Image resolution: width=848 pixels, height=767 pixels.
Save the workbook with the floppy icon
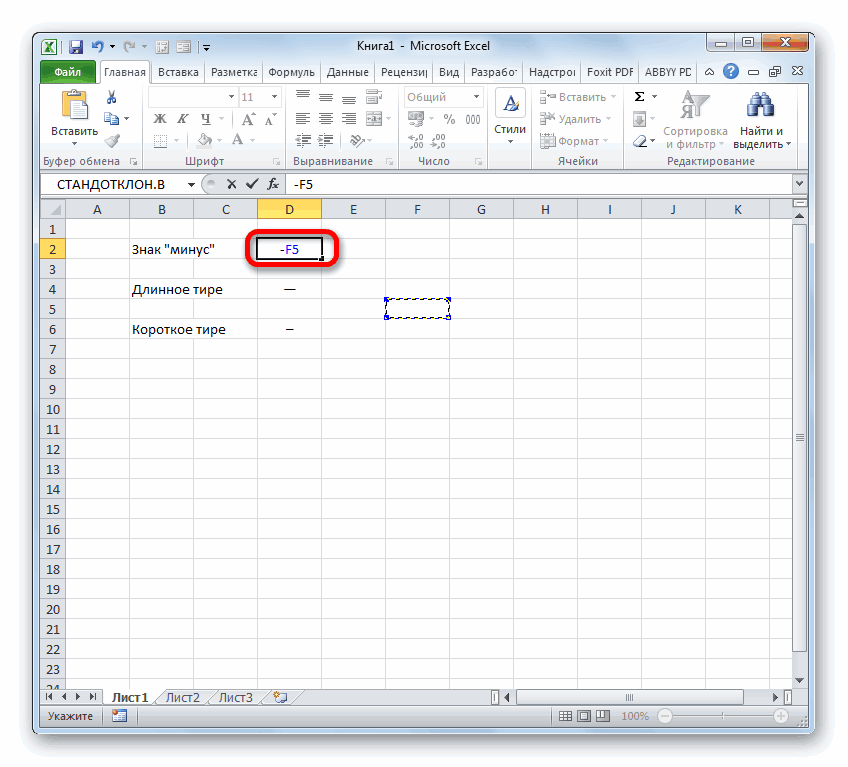(76, 47)
